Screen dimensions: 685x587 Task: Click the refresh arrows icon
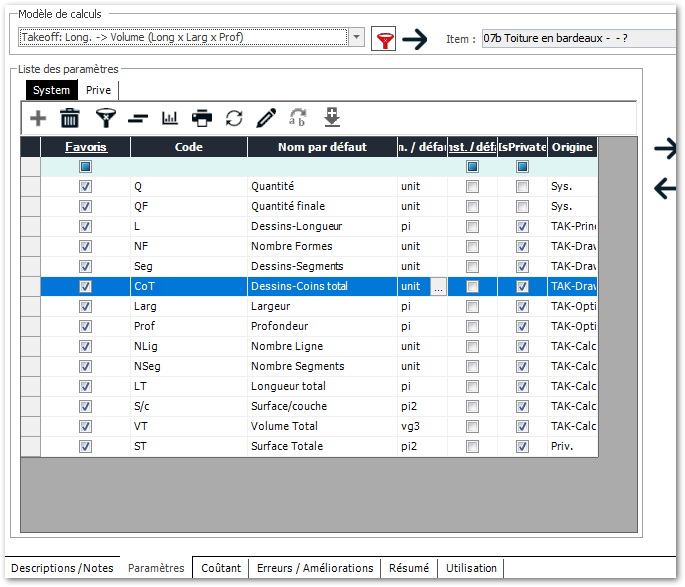pyautogui.click(x=234, y=118)
